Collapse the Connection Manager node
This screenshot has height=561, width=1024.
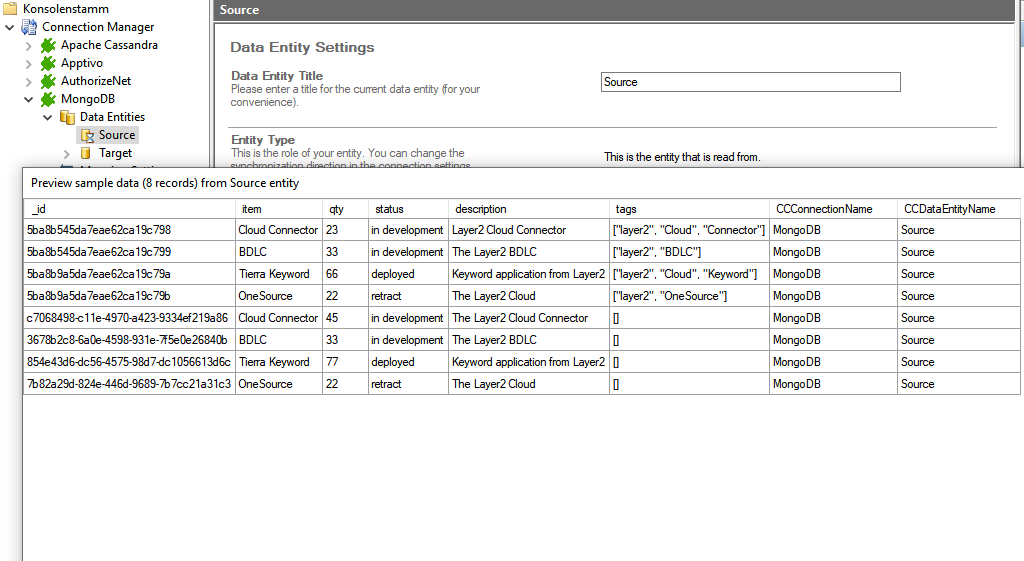click(10, 27)
